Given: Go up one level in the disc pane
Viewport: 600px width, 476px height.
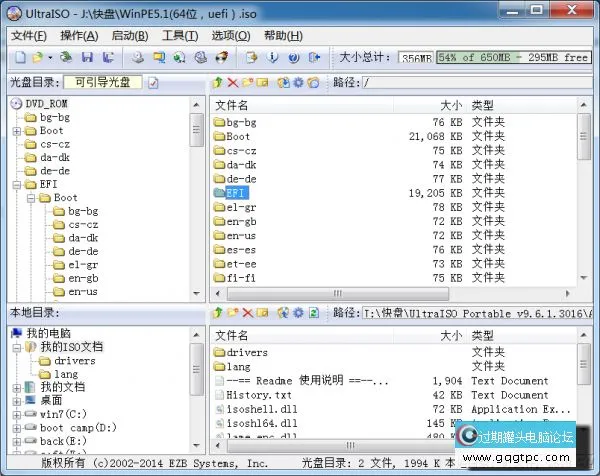Looking at the screenshot, I should tap(217, 82).
